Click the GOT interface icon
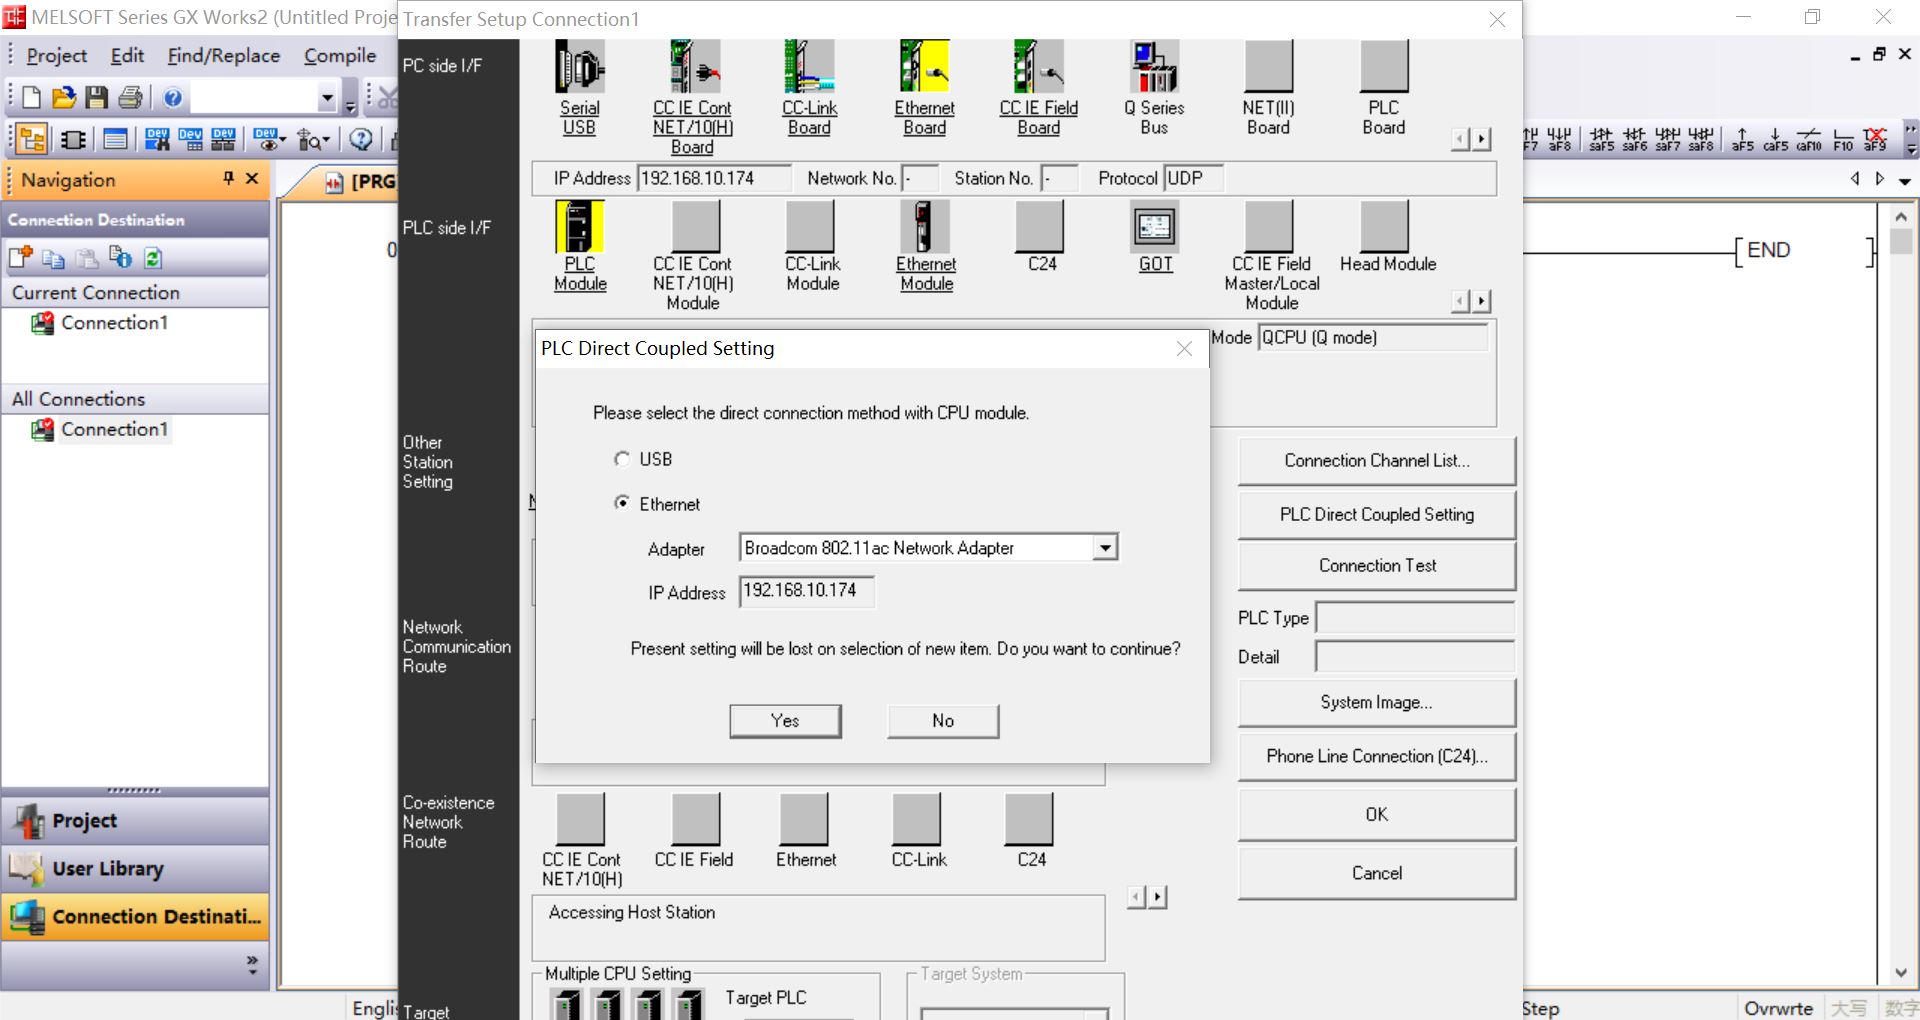1920x1020 pixels. pyautogui.click(x=1155, y=227)
